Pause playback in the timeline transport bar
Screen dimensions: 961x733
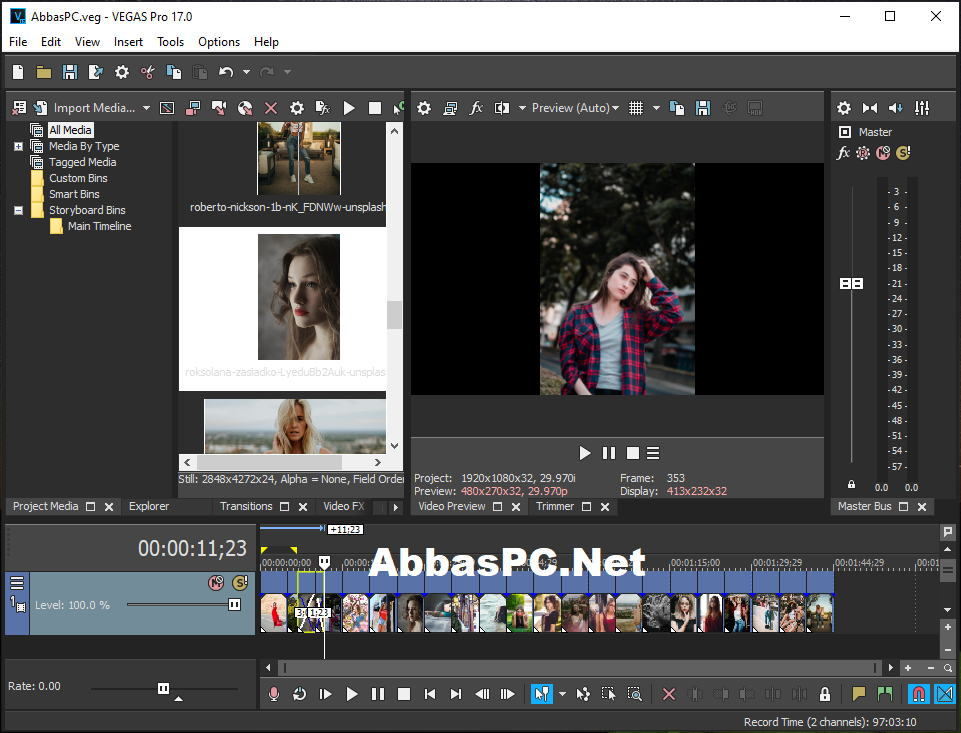(378, 694)
